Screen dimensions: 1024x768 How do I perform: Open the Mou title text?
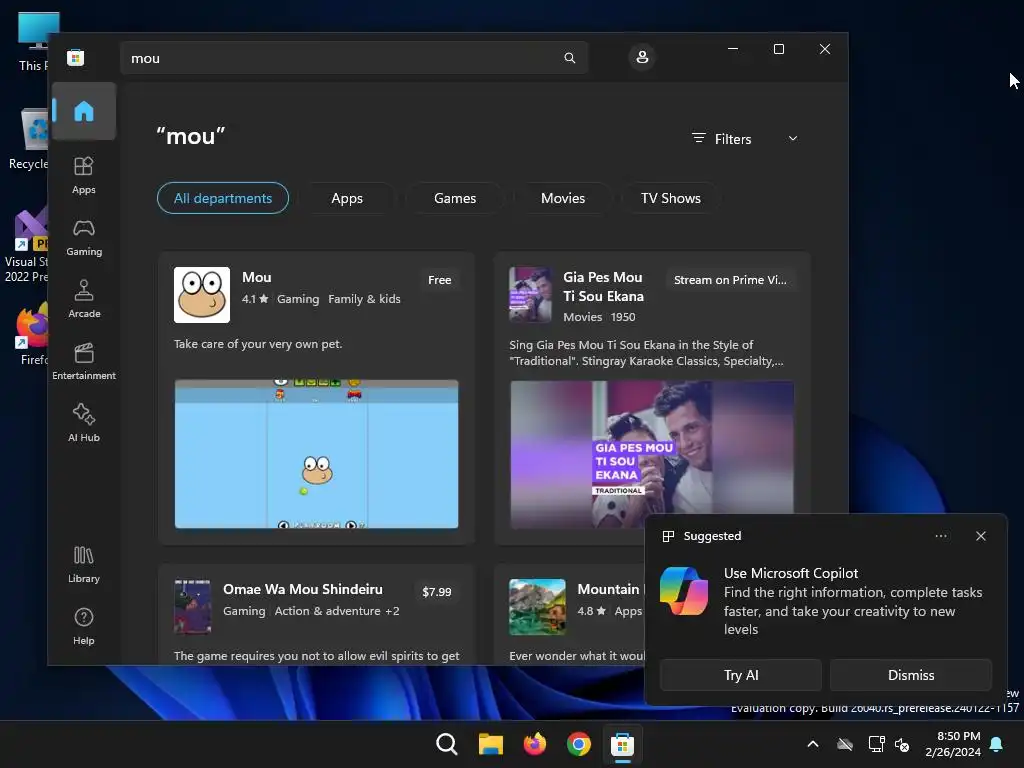[x=257, y=277]
